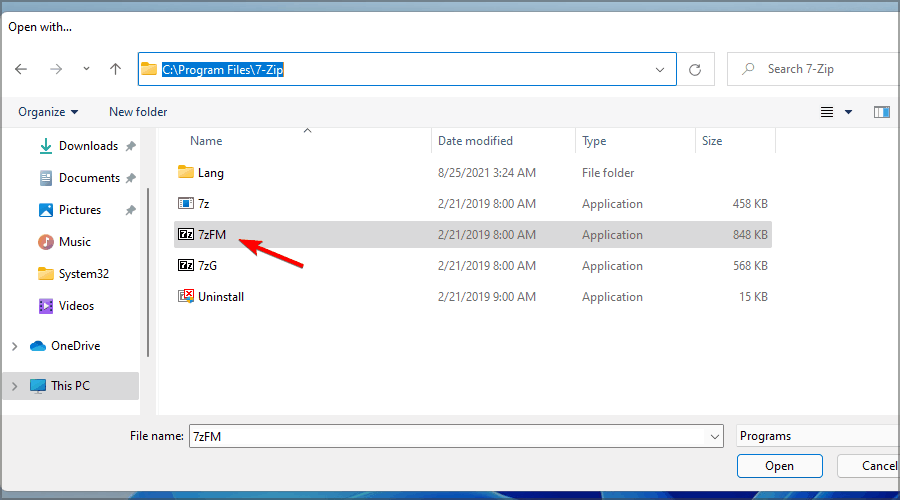The width and height of the screenshot is (900, 500).
Task: Sort files by Date modified column
Action: point(475,141)
